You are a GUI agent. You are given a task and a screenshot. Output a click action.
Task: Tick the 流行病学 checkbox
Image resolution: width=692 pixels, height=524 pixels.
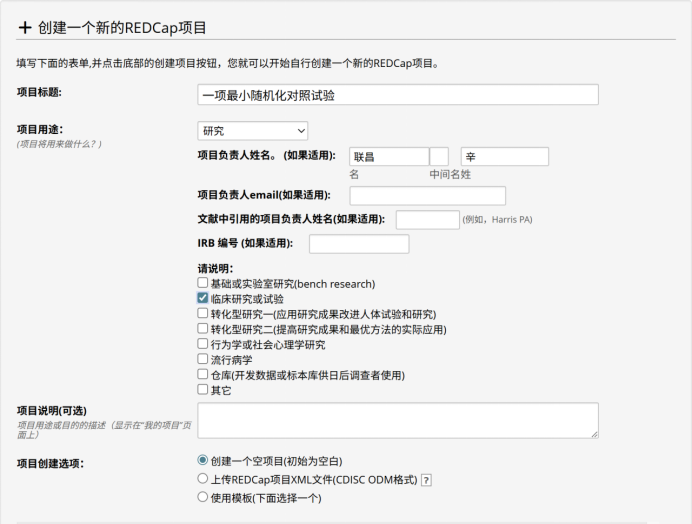pyautogui.click(x=203, y=359)
